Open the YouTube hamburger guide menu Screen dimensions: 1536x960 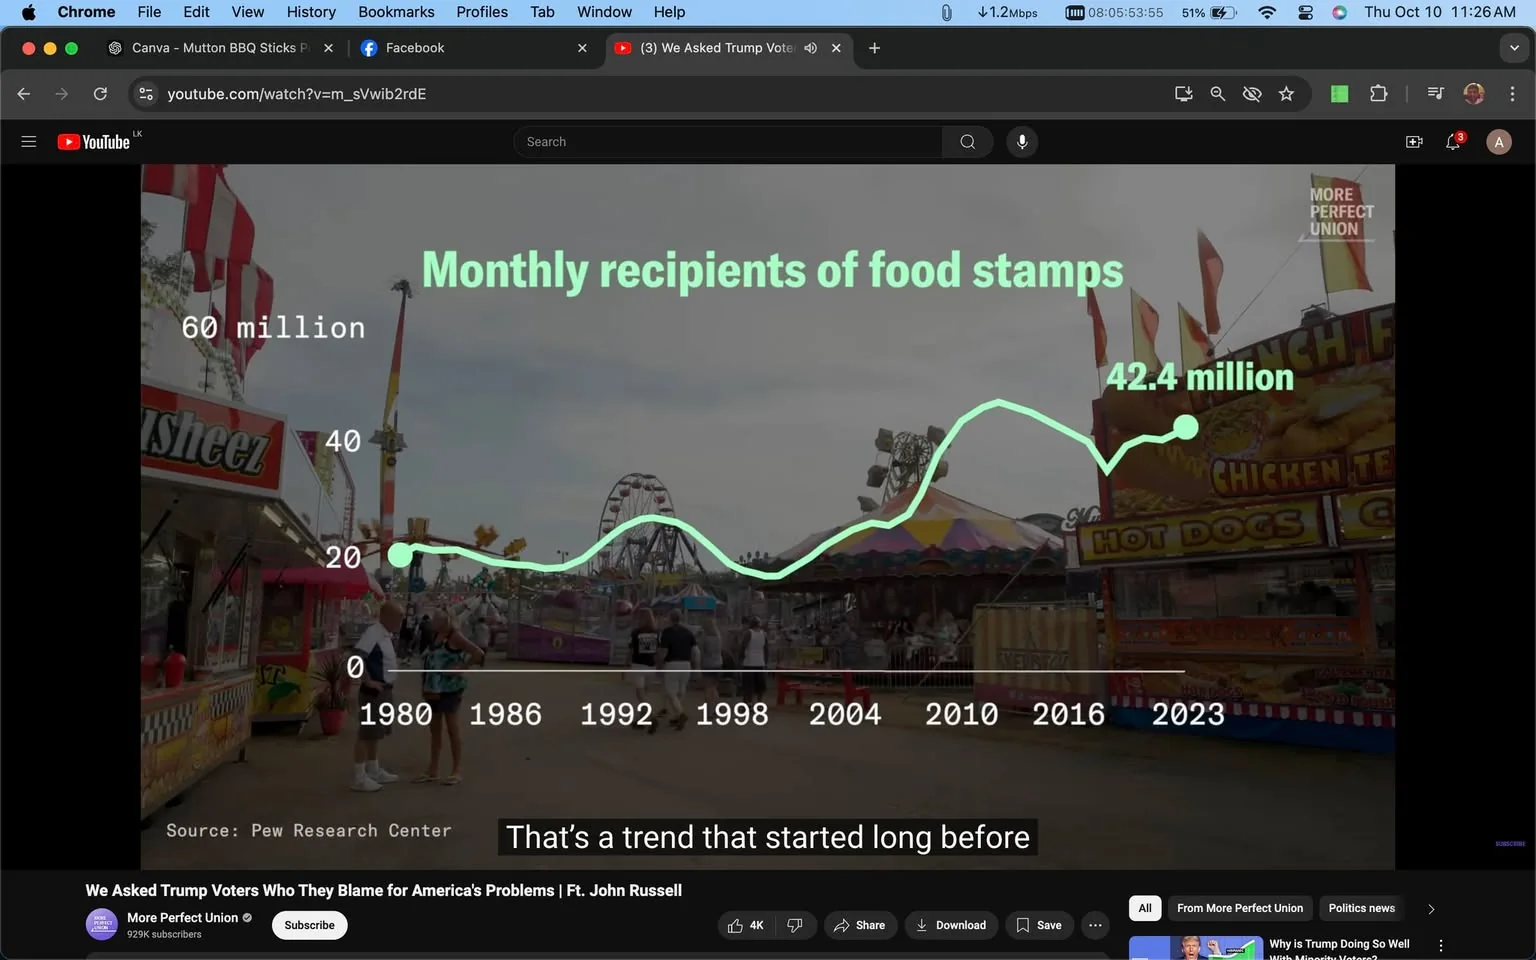tap(29, 142)
